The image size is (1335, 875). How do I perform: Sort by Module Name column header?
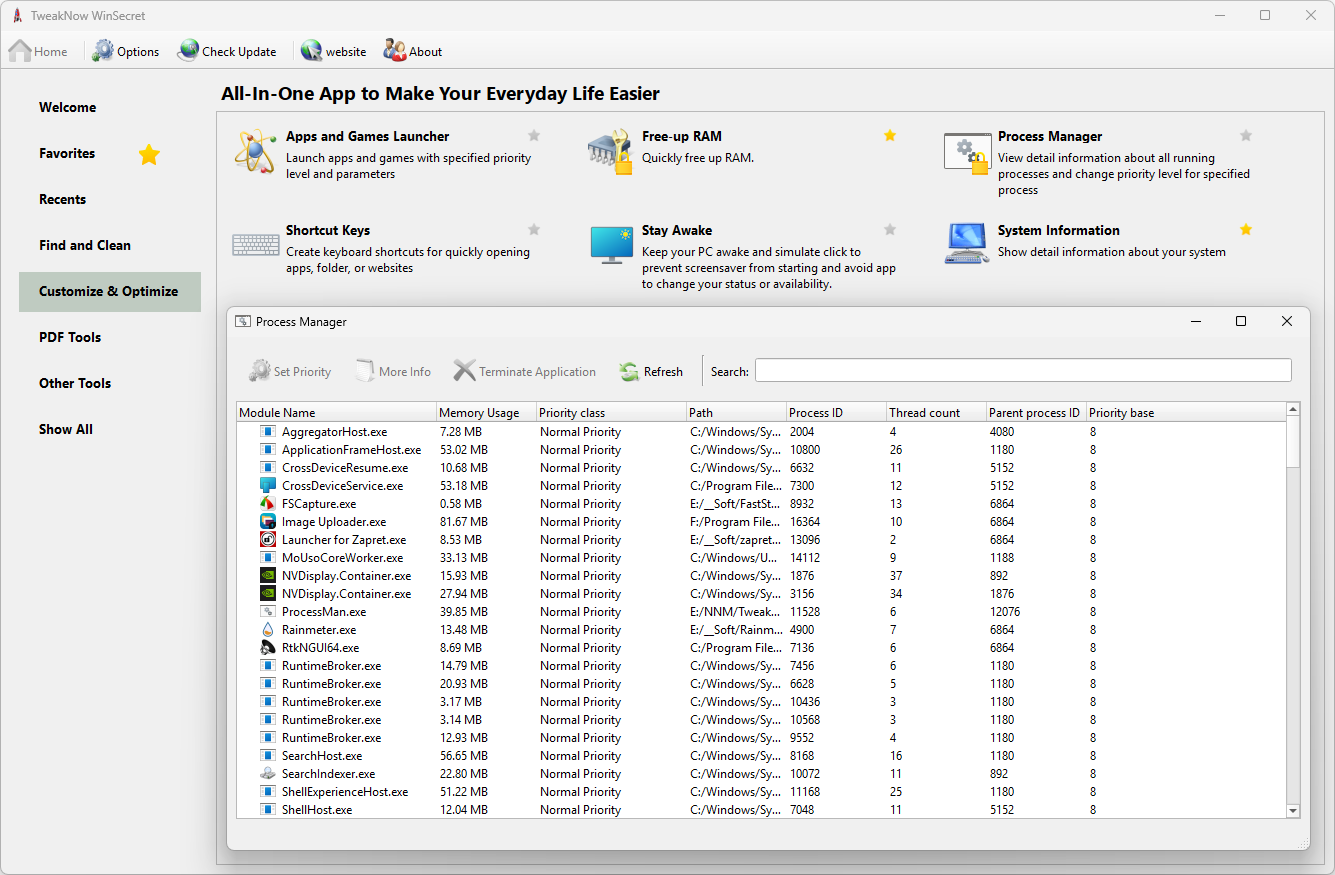pos(337,412)
